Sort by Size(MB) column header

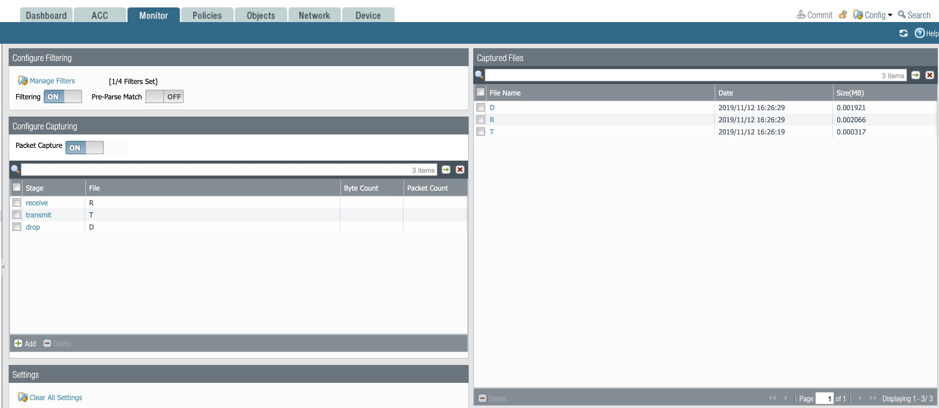[885, 93]
